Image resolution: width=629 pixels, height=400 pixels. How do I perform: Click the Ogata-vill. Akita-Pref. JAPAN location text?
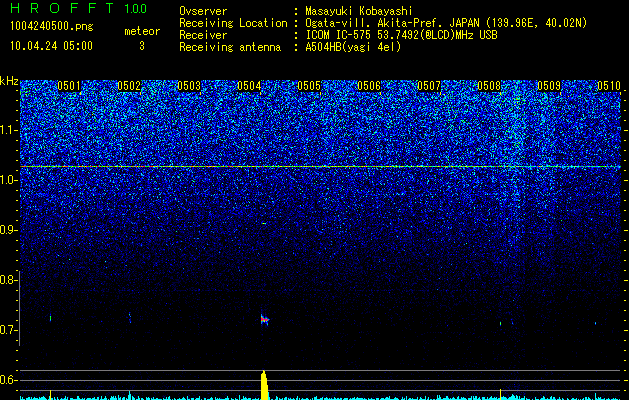(x=446, y=23)
